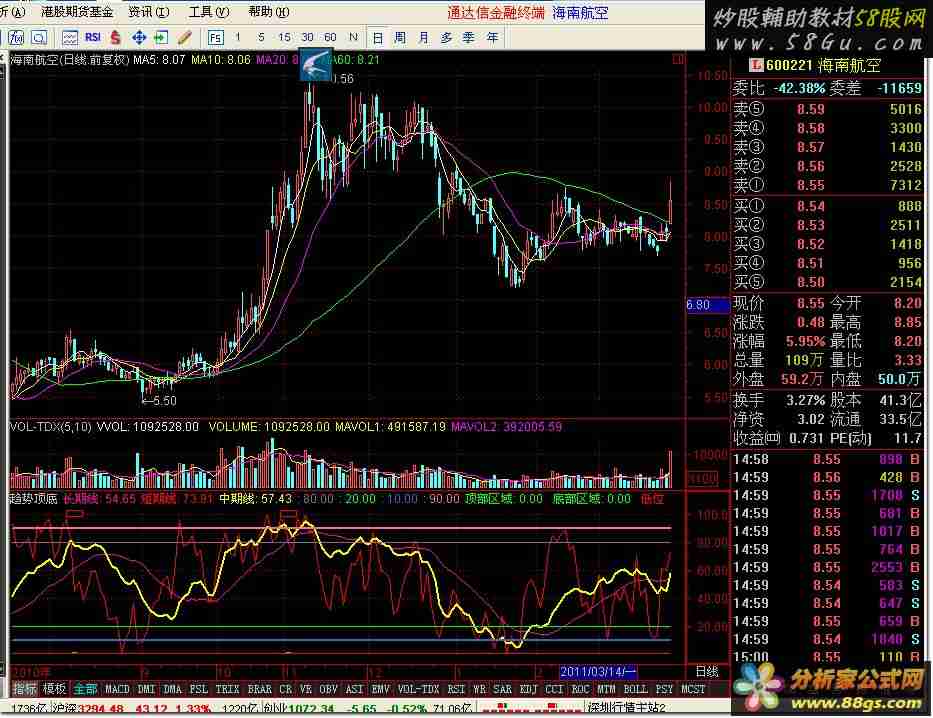This screenshot has width=933, height=718.
Task: Open the wave-line chart indicator icon
Action: 70,38
